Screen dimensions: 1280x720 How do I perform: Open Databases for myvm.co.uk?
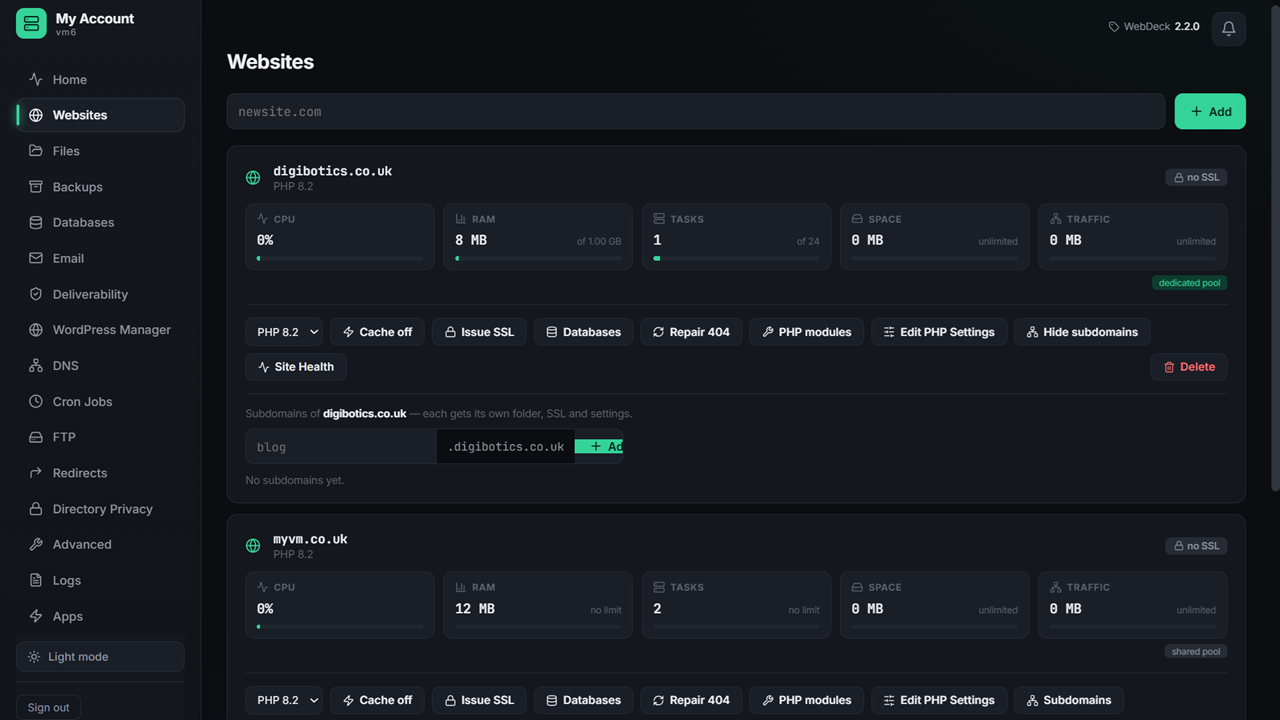[583, 700]
